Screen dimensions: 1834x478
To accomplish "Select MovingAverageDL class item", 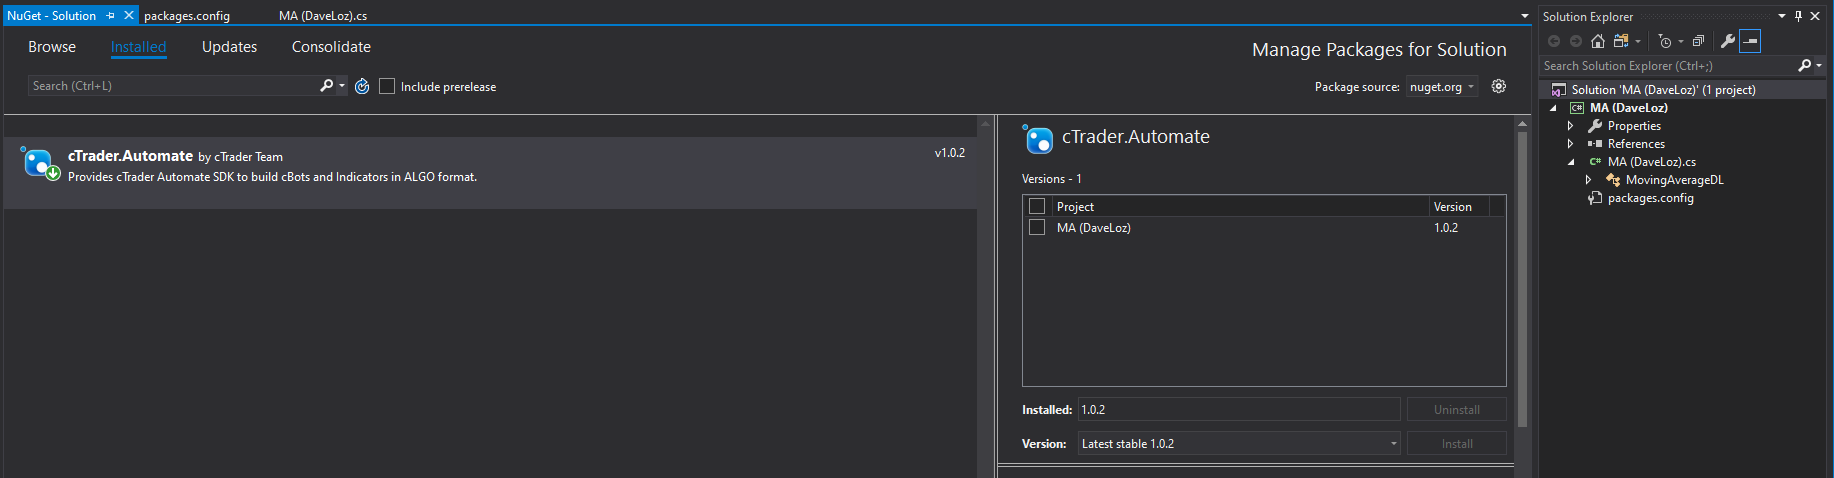I will point(1675,180).
